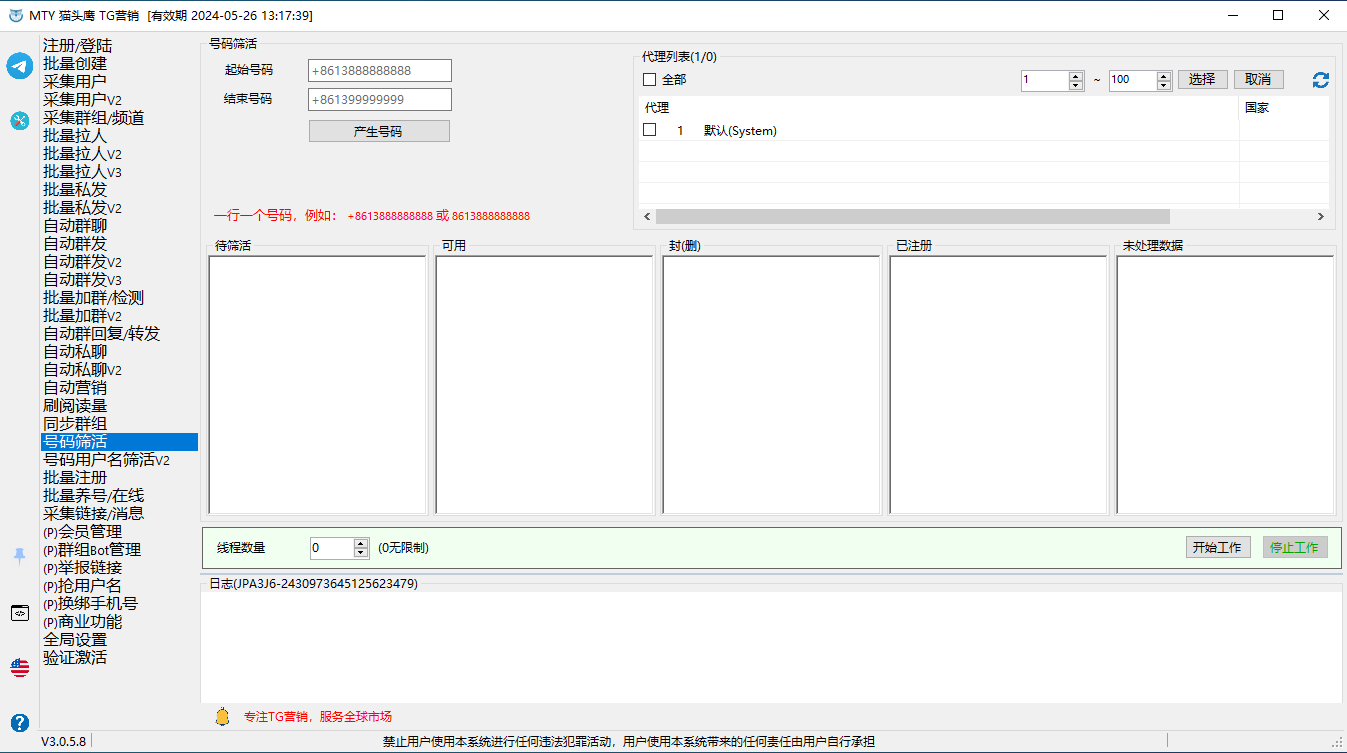Screen dimensions: 1347x753
Task: Click the blue pin icon in sidebar
Action: pos(19,556)
